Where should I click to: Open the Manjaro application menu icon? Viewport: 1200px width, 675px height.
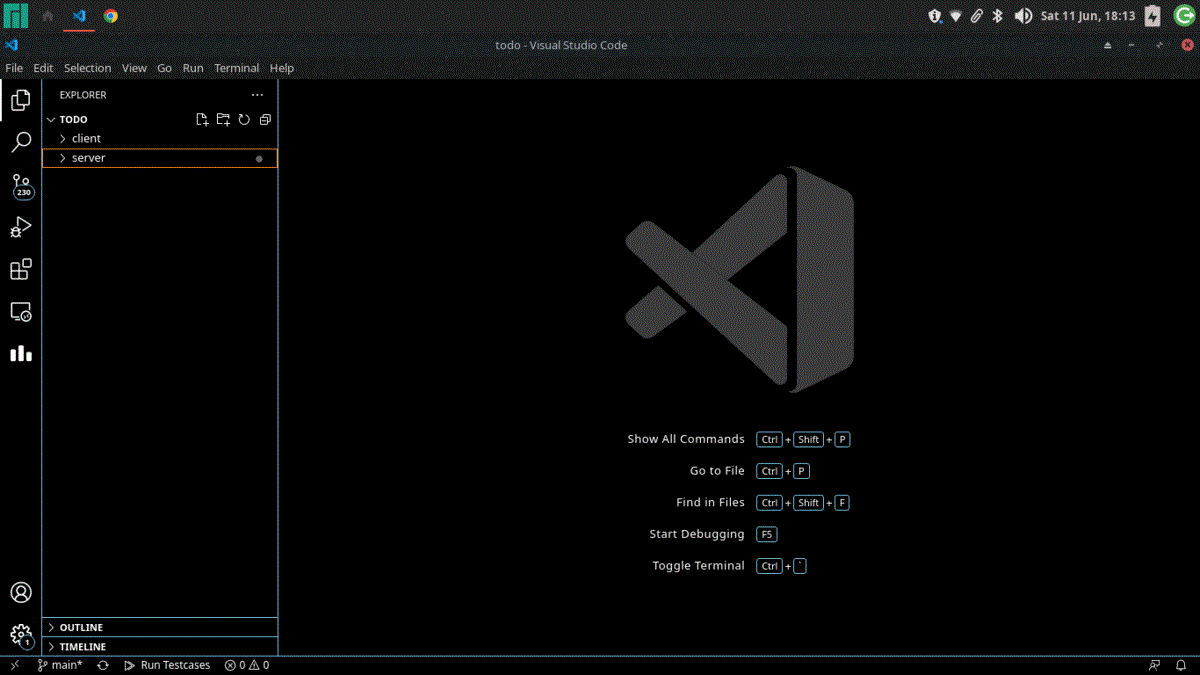pyautogui.click(x=16, y=16)
